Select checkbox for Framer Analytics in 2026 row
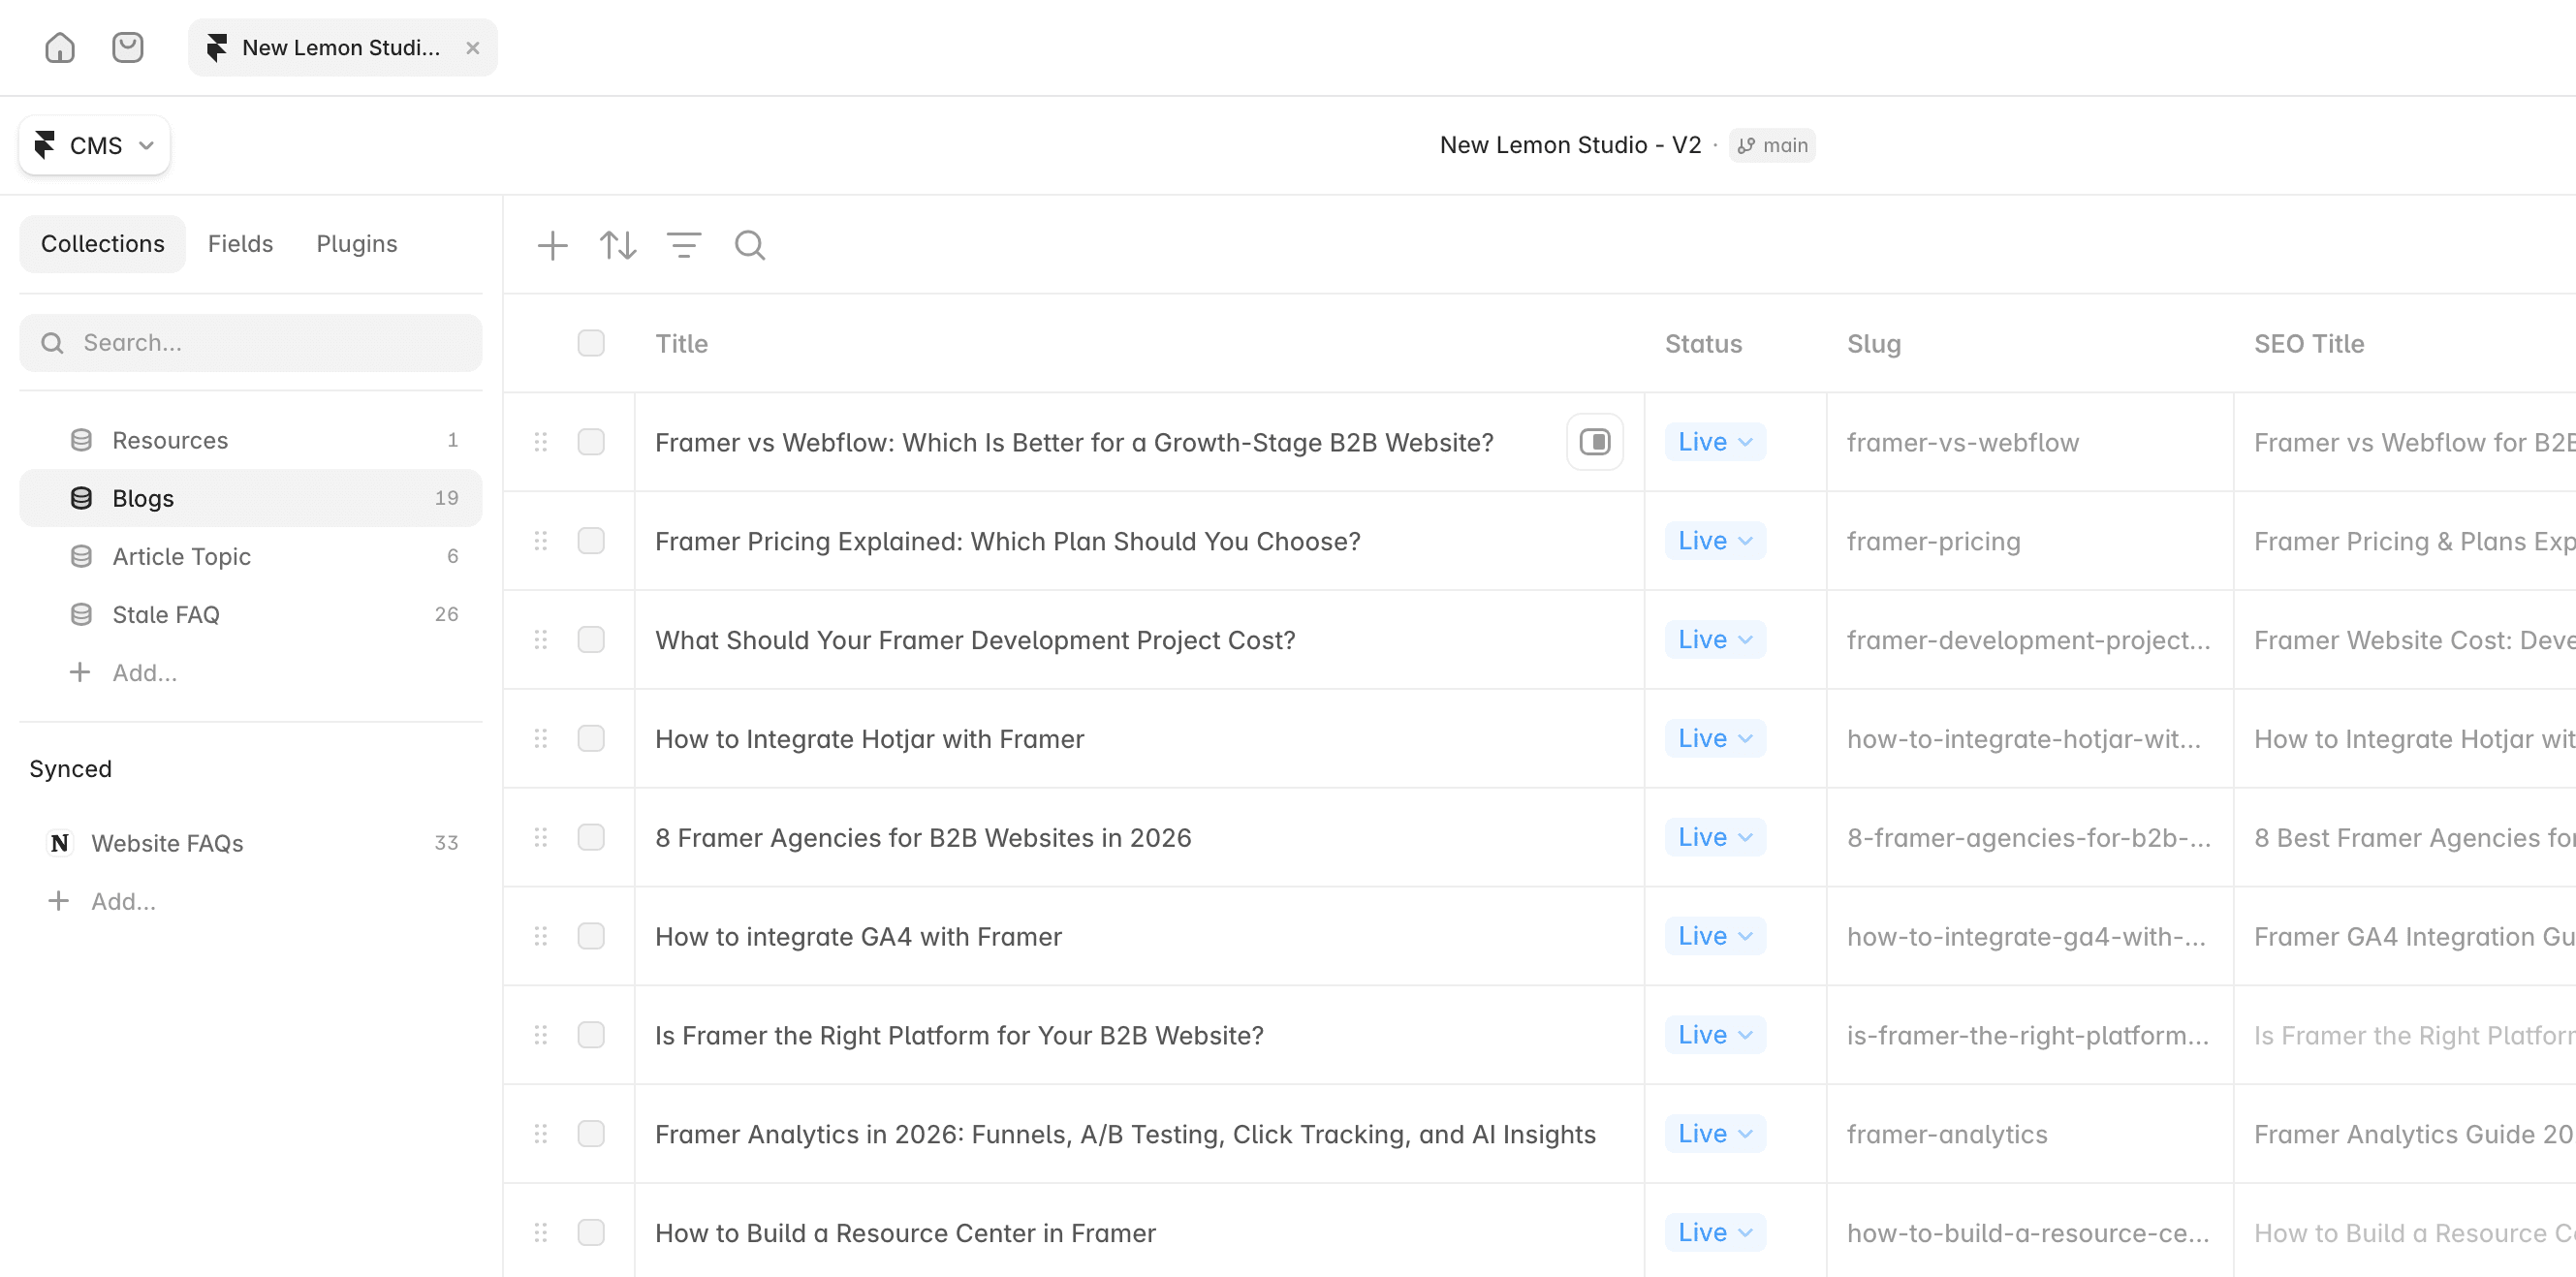The width and height of the screenshot is (2576, 1277). 591,1133
